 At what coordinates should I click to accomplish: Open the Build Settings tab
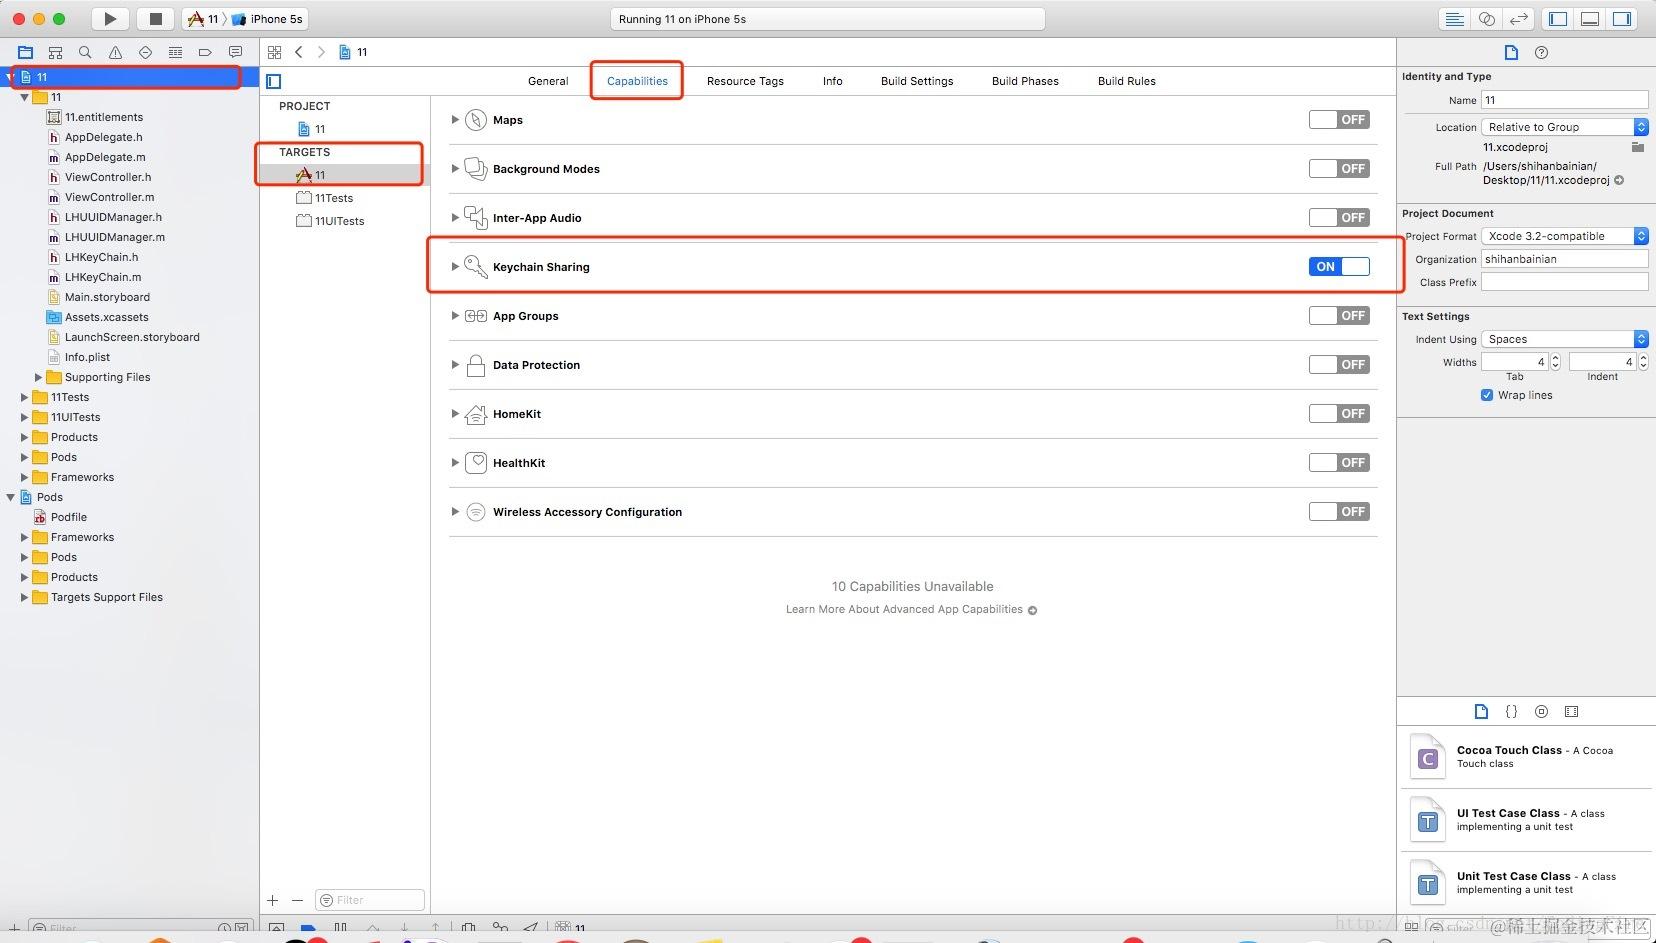(x=917, y=81)
